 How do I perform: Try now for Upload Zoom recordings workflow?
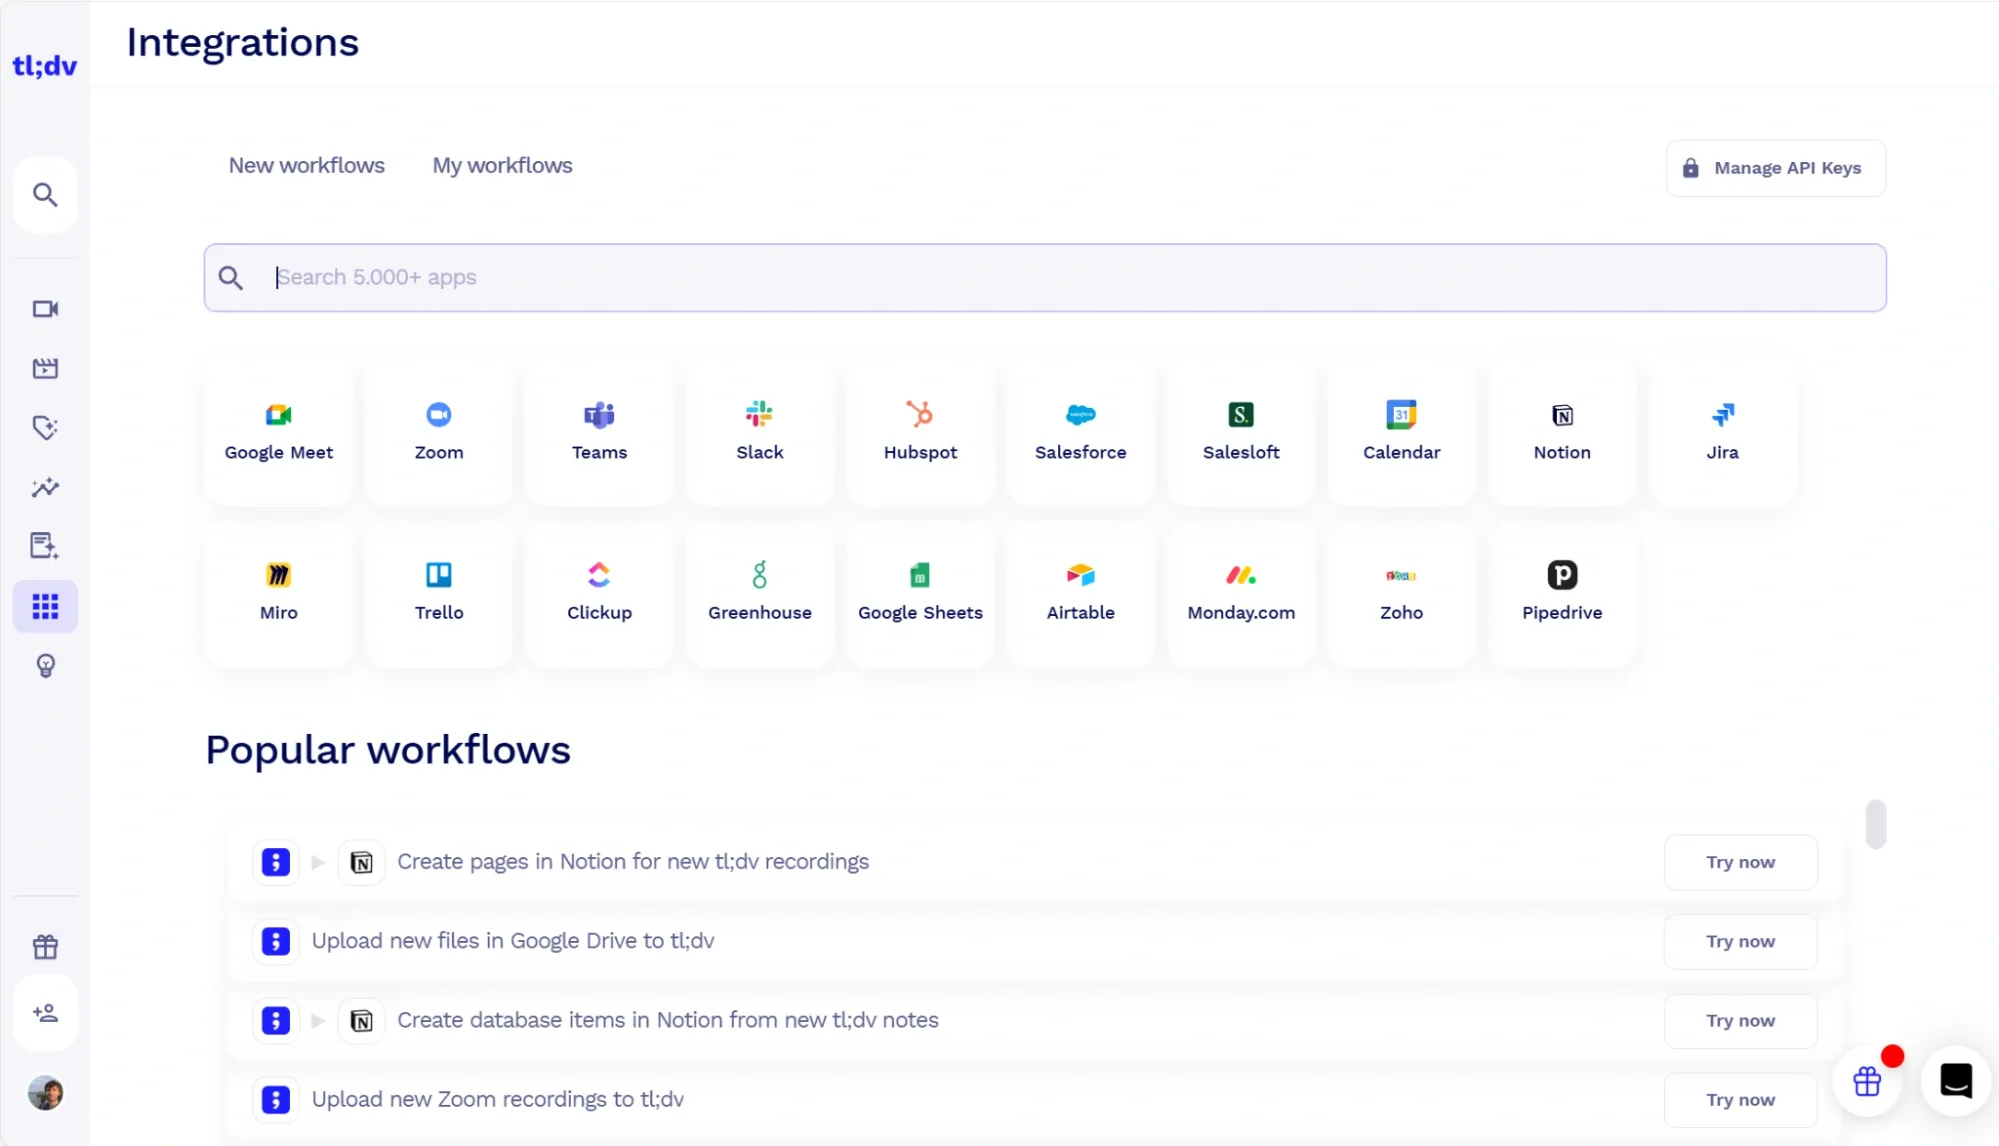1740,1099
